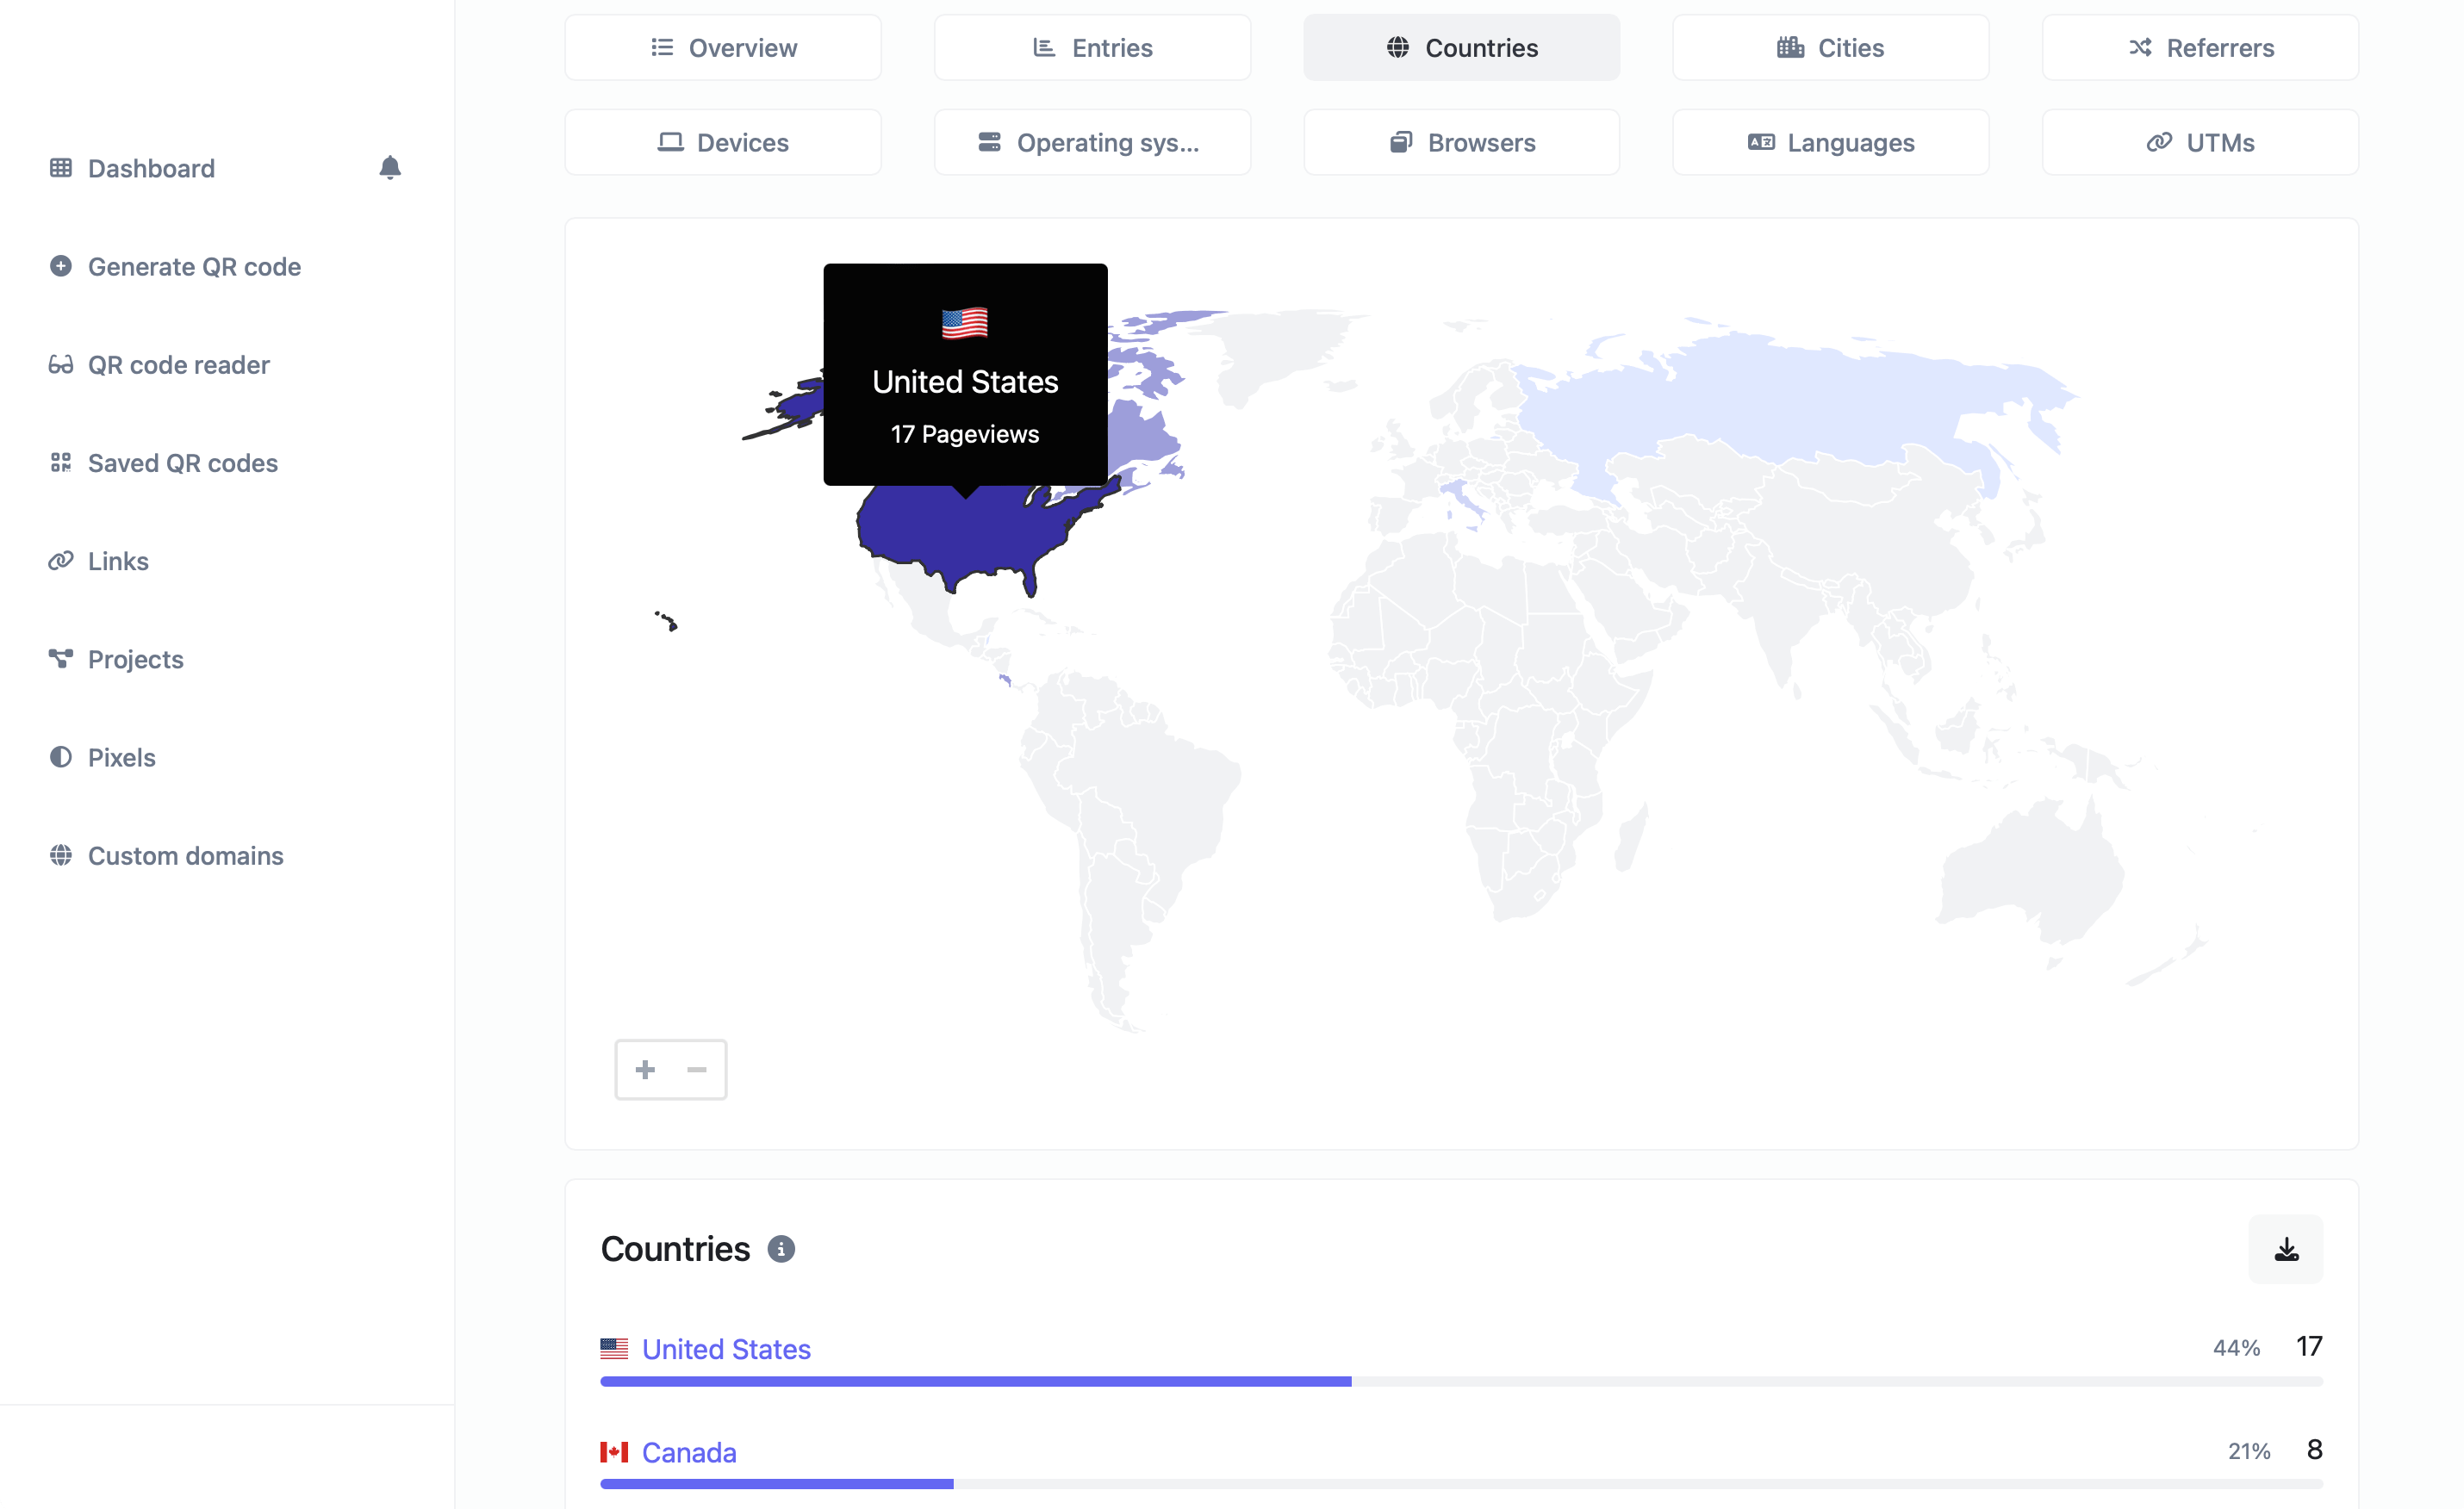Switch to the Cities tab

1831,47
